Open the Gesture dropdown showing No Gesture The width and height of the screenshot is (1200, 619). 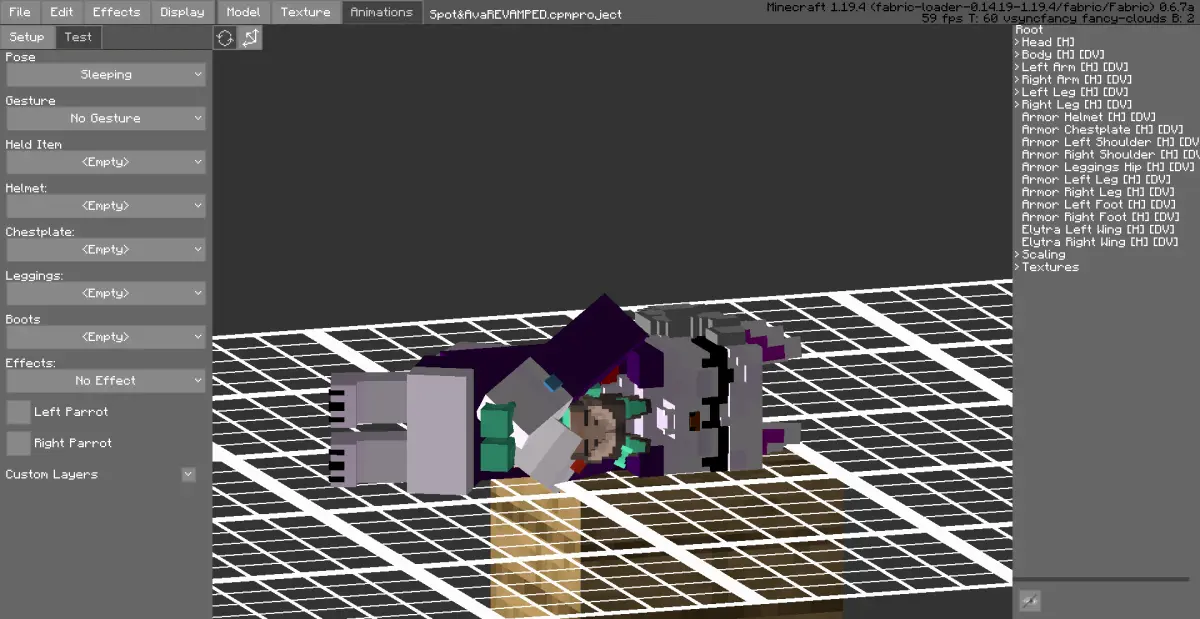[x=105, y=118]
